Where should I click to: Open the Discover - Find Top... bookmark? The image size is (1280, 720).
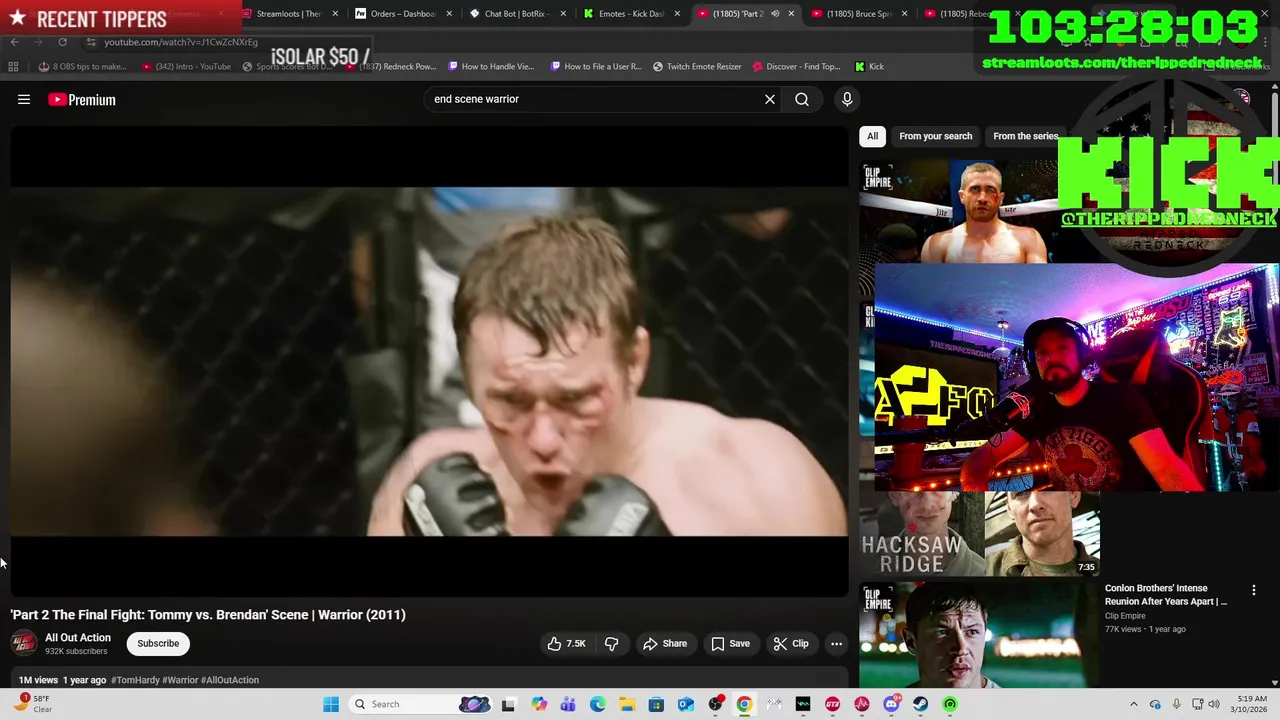(x=796, y=67)
